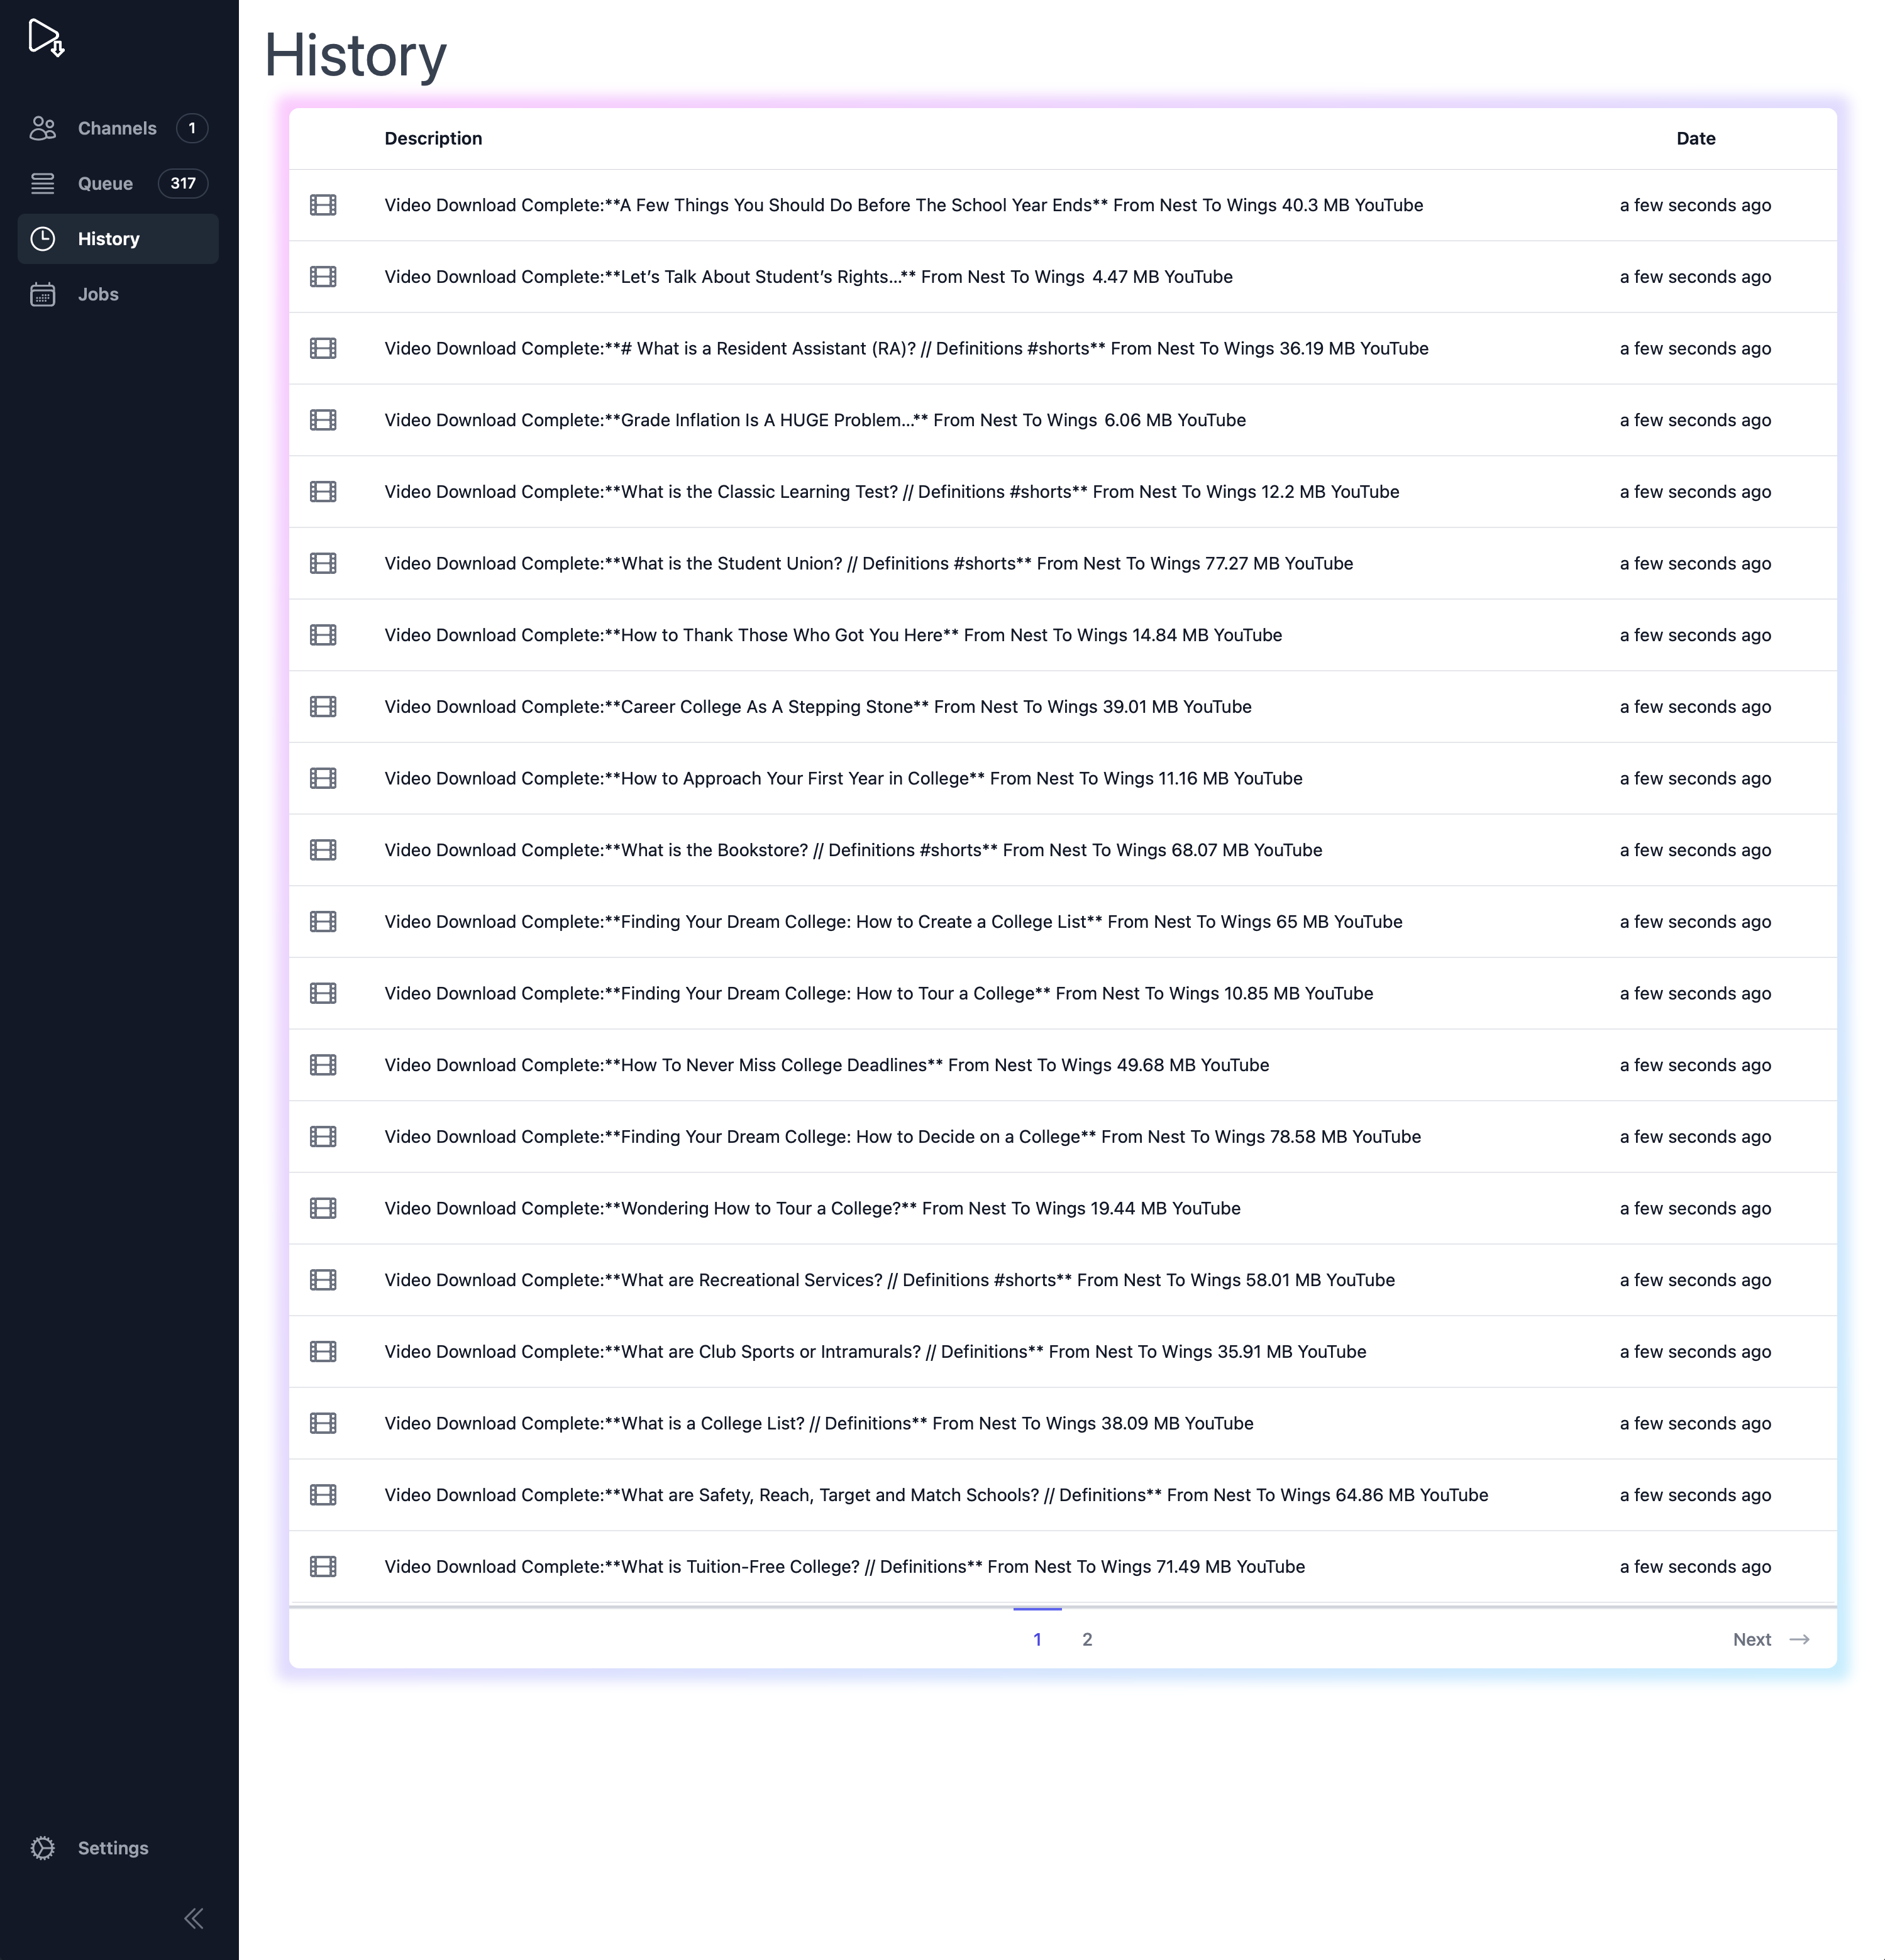The image size is (1885, 1960).
Task: Open the Channels section in sidebar
Action: click(116, 128)
